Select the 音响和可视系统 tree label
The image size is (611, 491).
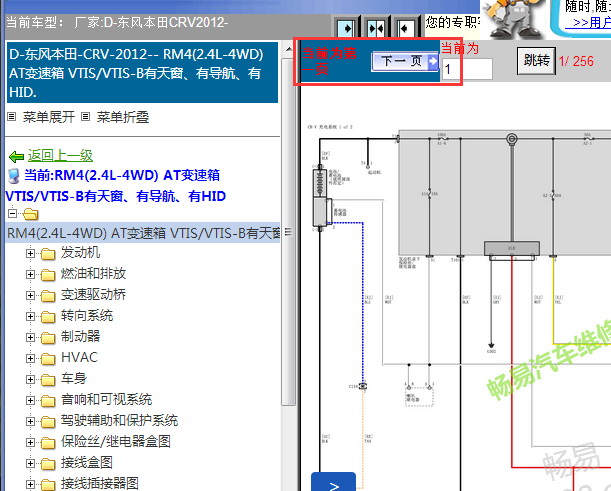[x=106, y=399]
